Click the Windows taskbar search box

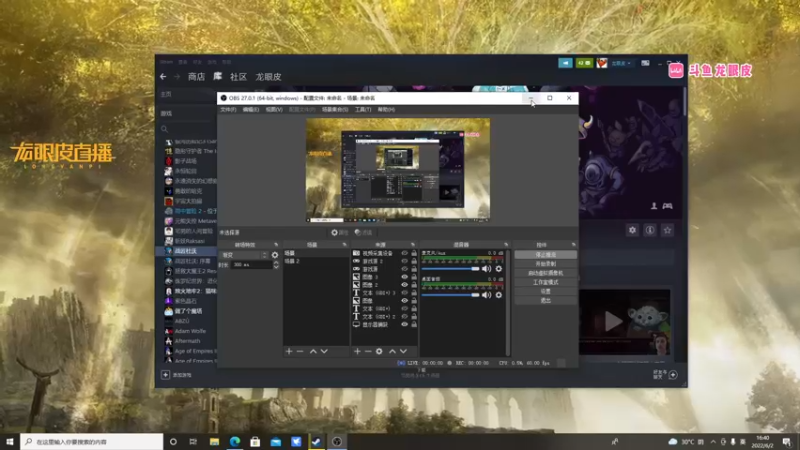click(92, 442)
